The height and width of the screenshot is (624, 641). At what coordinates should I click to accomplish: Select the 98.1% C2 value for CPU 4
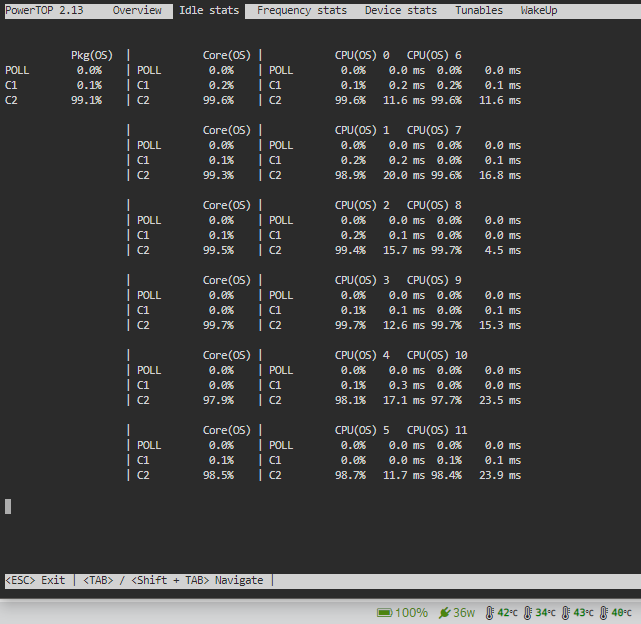coord(350,400)
